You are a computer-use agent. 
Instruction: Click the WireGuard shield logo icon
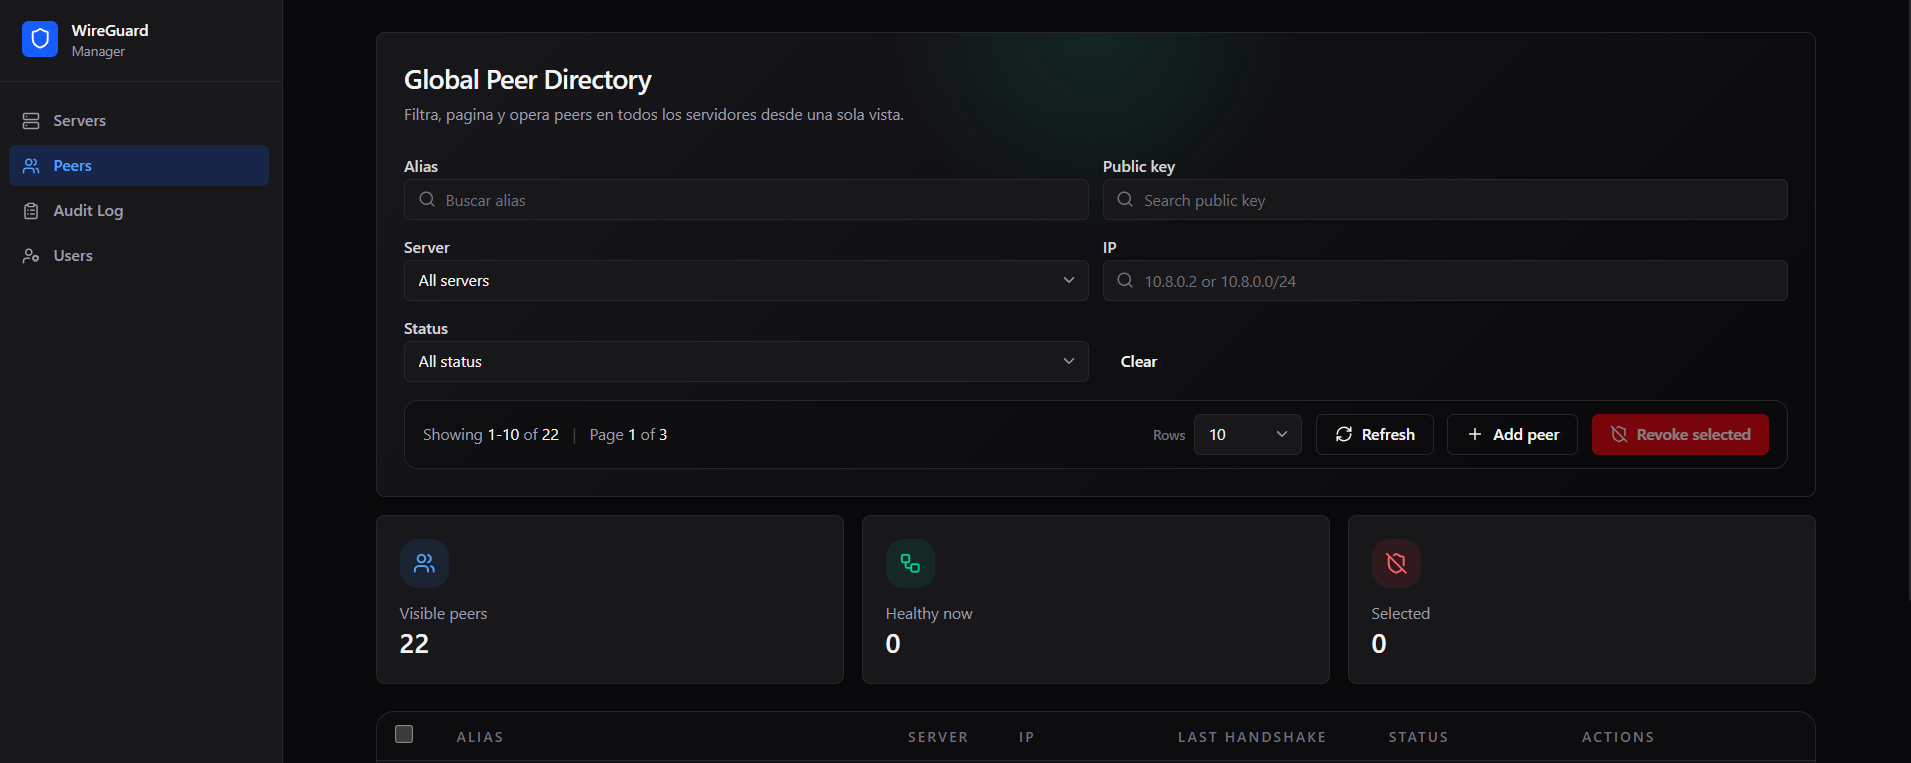(x=40, y=39)
